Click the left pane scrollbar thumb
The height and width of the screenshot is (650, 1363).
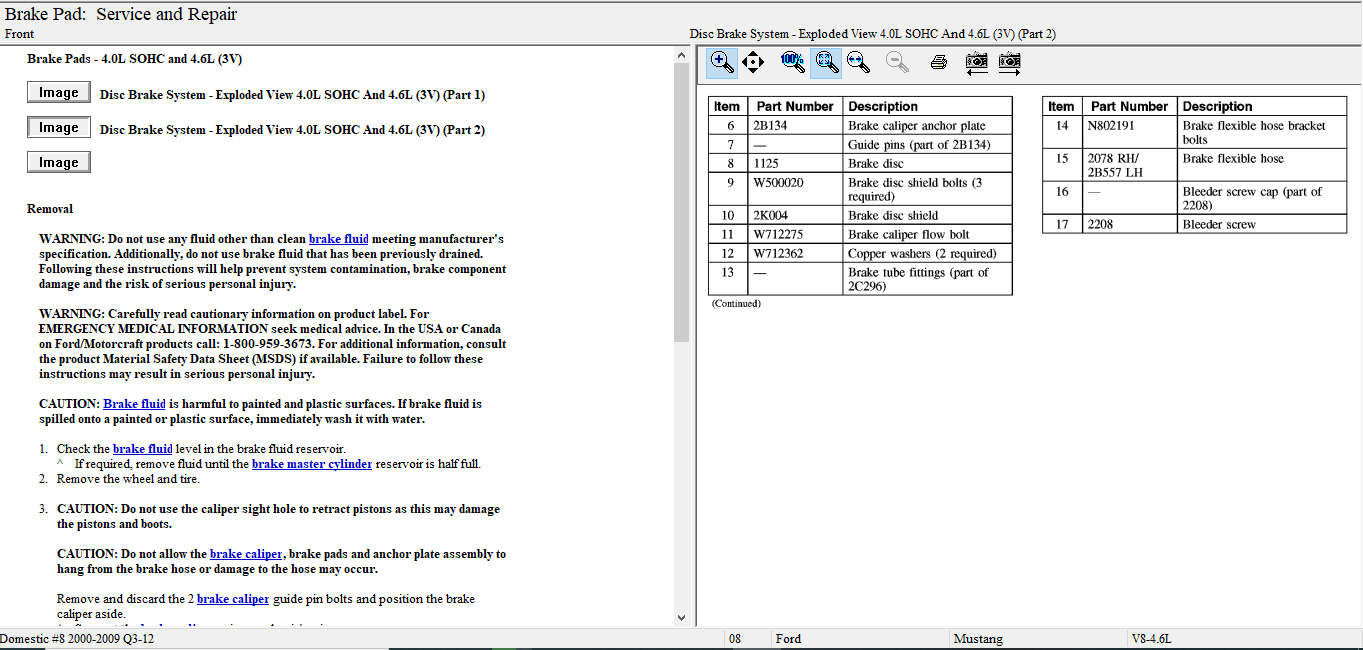(682, 200)
